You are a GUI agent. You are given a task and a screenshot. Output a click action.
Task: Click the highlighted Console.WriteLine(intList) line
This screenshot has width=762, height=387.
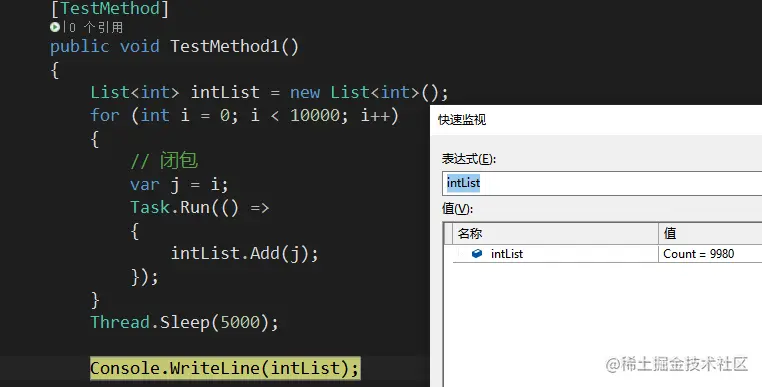point(225,368)
